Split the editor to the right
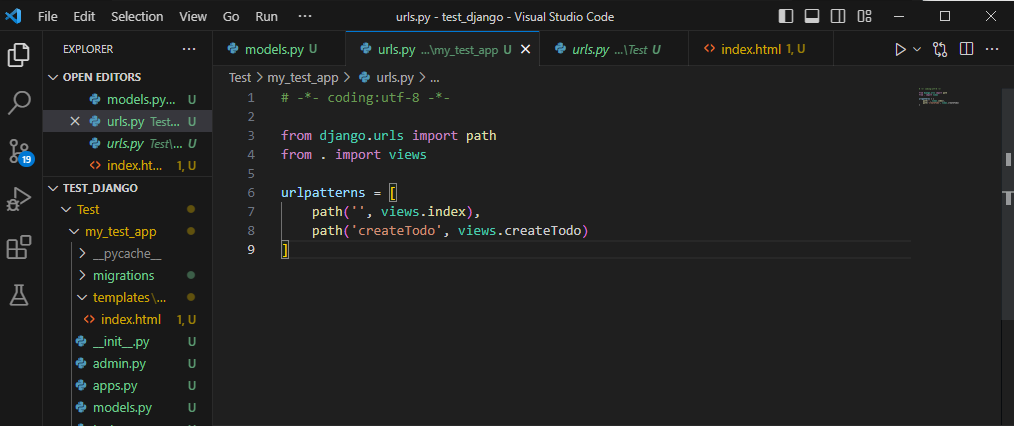1014x426 pixels. coord(966,49)
